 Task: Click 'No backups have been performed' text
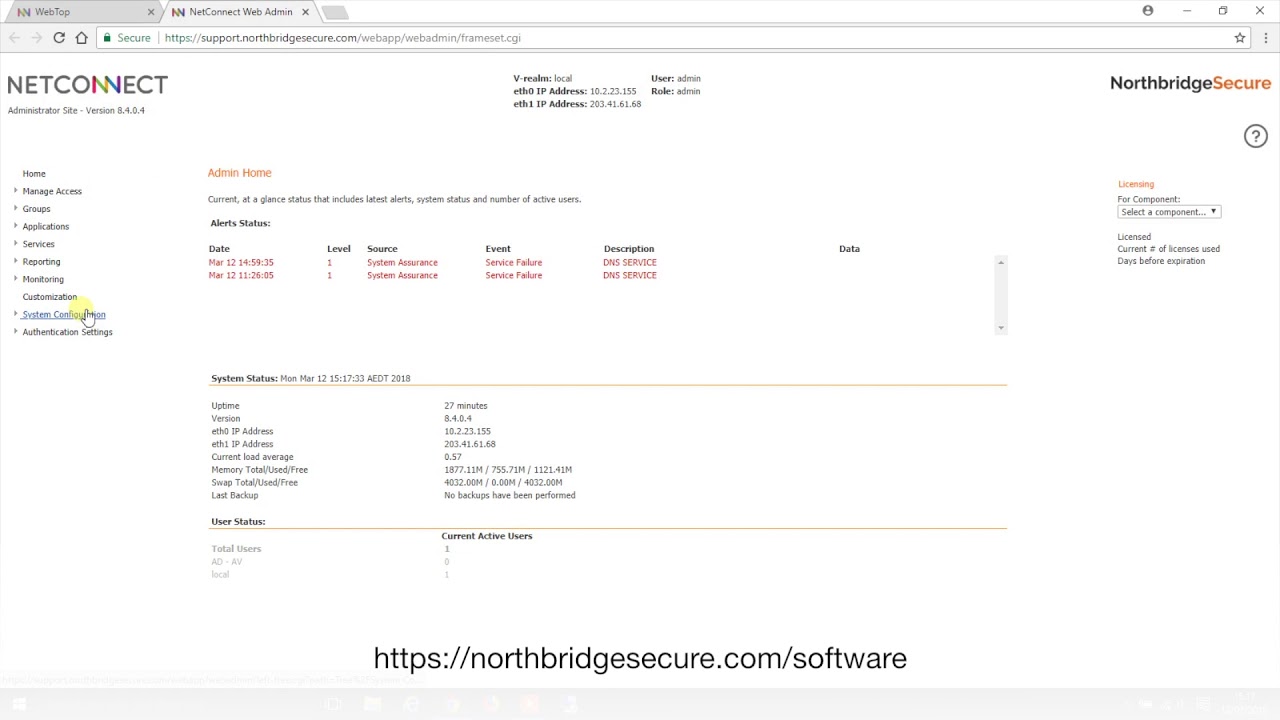510,496
